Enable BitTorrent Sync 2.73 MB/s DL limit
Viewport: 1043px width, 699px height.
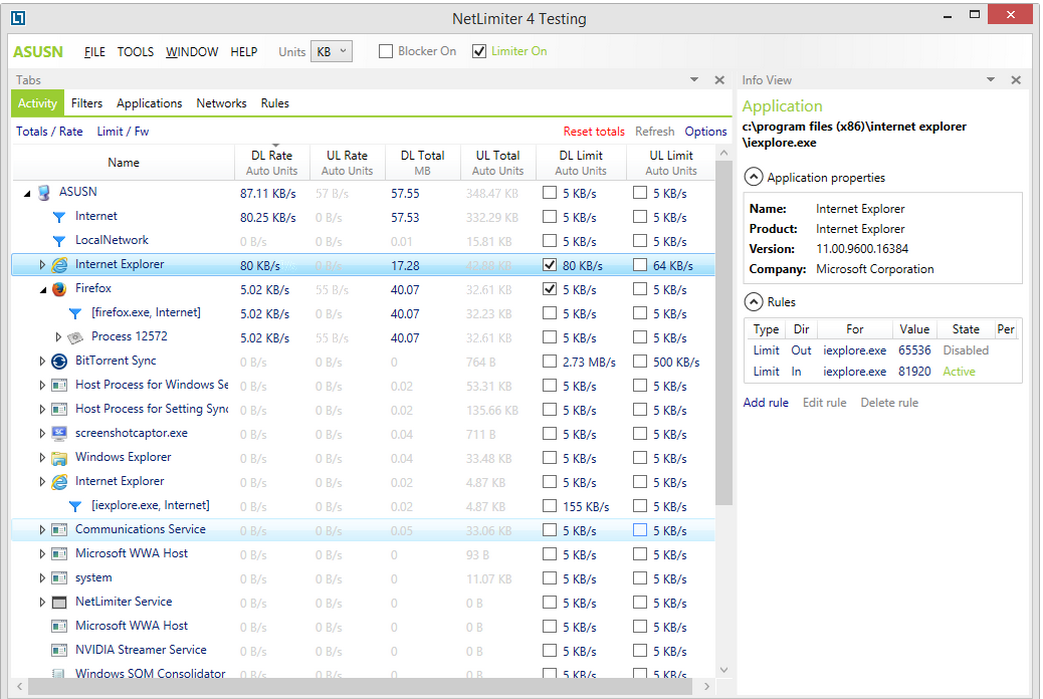click(x=549, y=361)
